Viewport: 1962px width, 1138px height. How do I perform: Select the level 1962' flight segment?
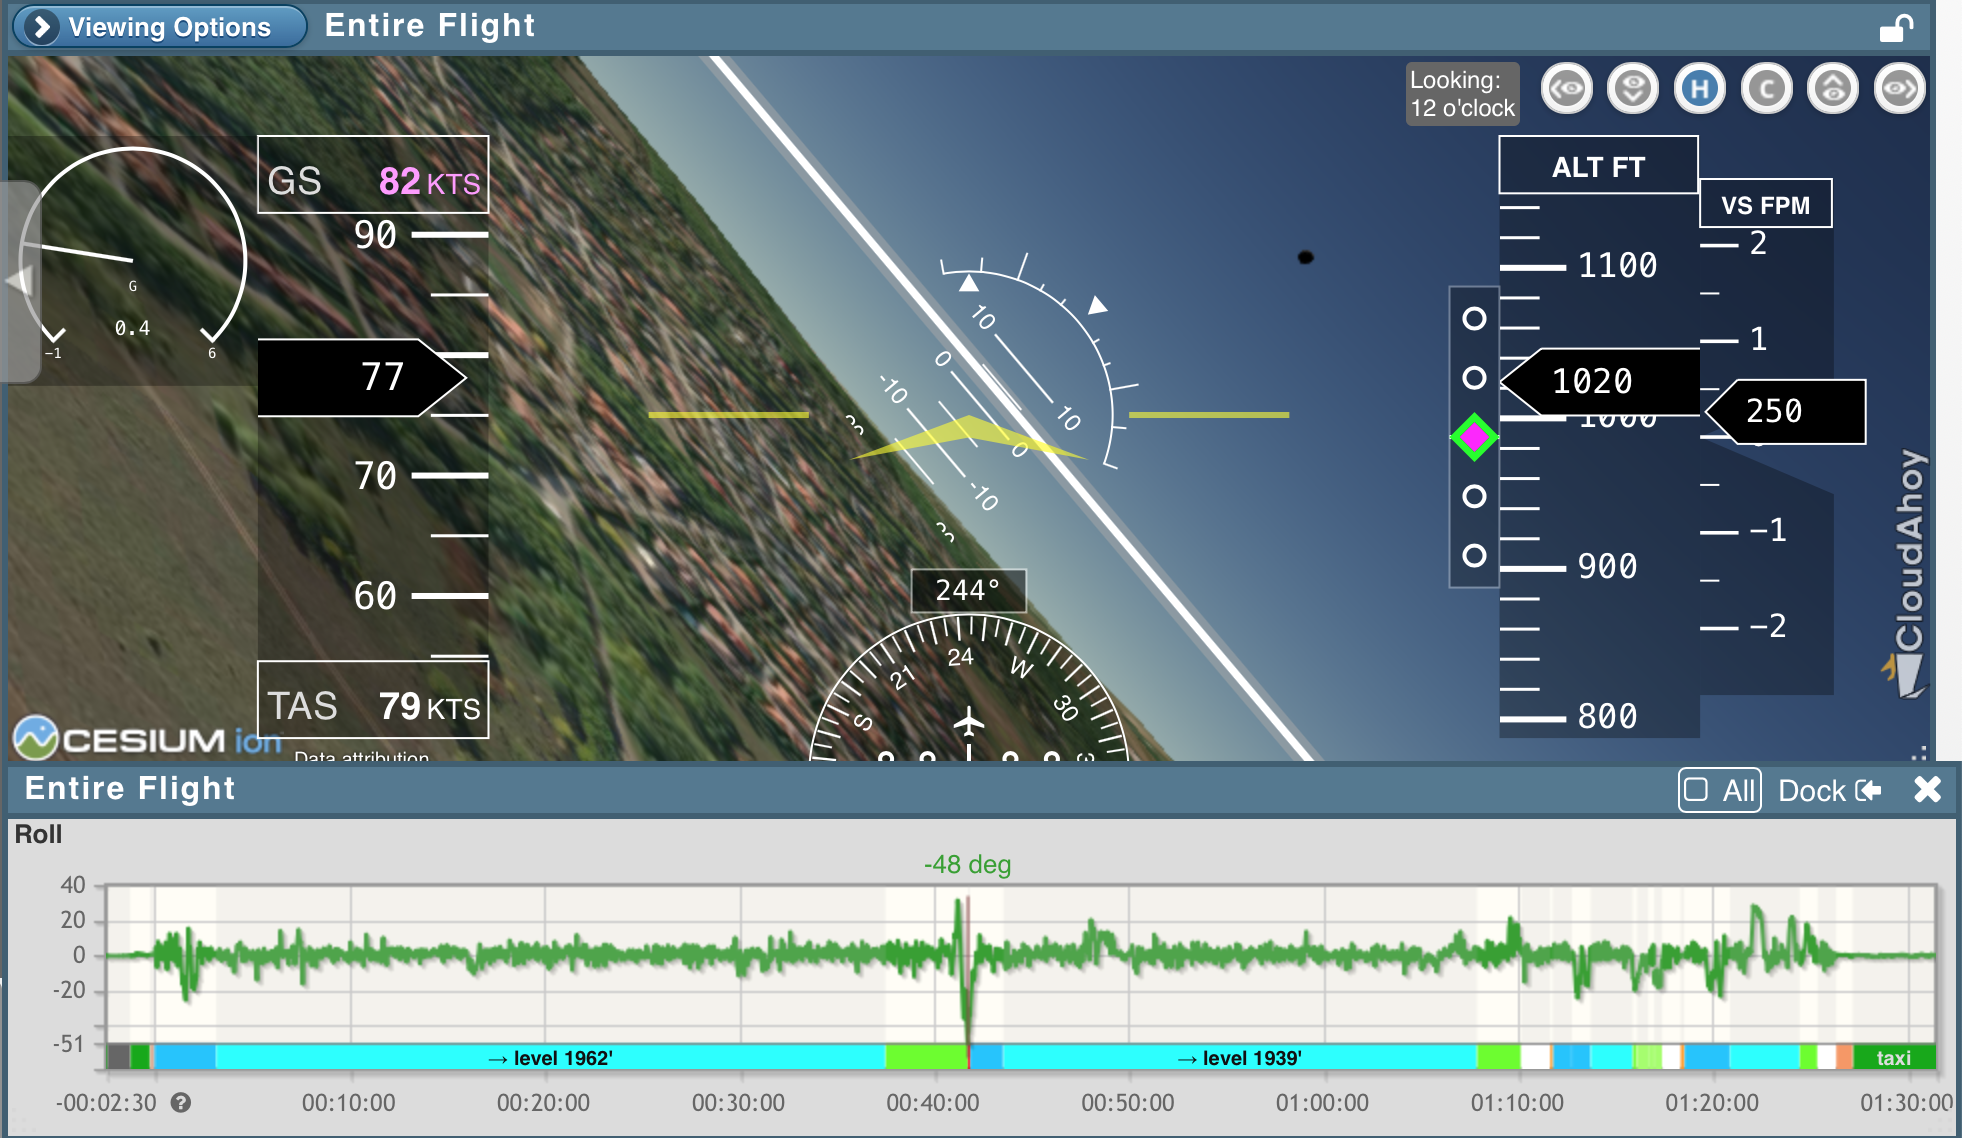pyautogui.click(x=550, y=1058)
